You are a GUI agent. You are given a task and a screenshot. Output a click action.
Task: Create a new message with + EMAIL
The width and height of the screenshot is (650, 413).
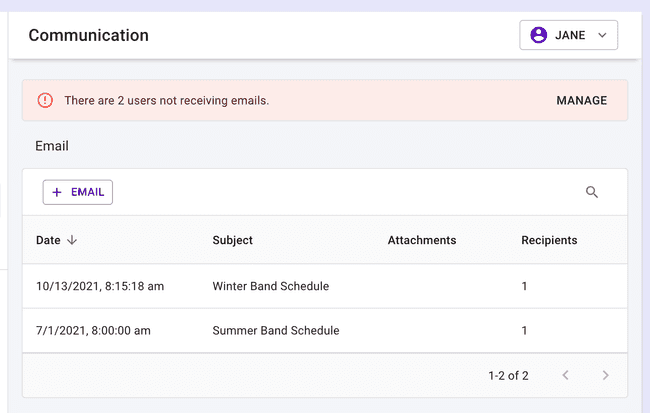pyautogui.click(x=78, y=192)
